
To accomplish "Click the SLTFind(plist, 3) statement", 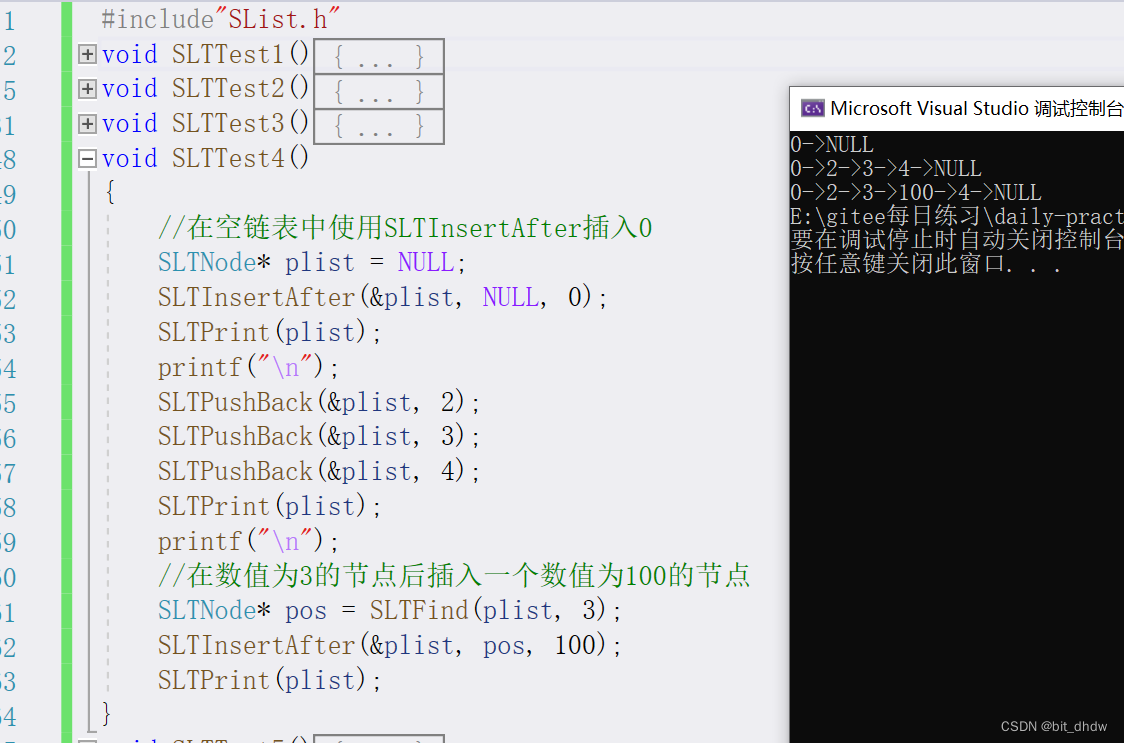I will (x=389, y=610).
